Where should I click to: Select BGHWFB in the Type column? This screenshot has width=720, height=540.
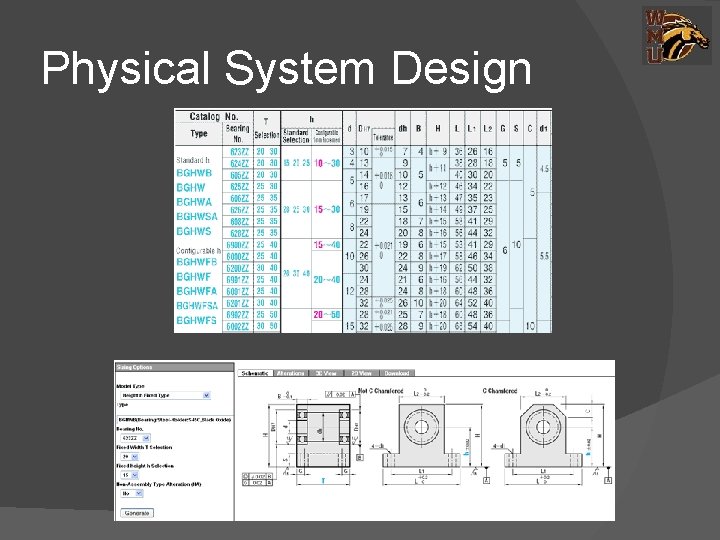197,262
